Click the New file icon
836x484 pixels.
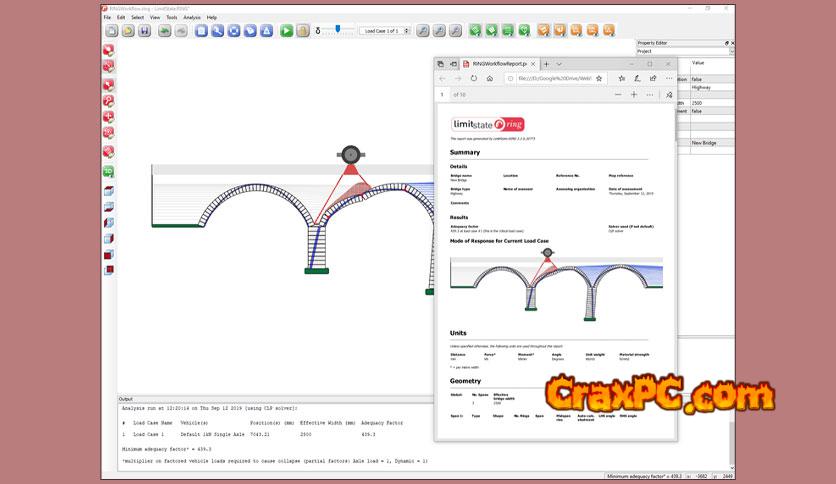click(x=111, y=31)
